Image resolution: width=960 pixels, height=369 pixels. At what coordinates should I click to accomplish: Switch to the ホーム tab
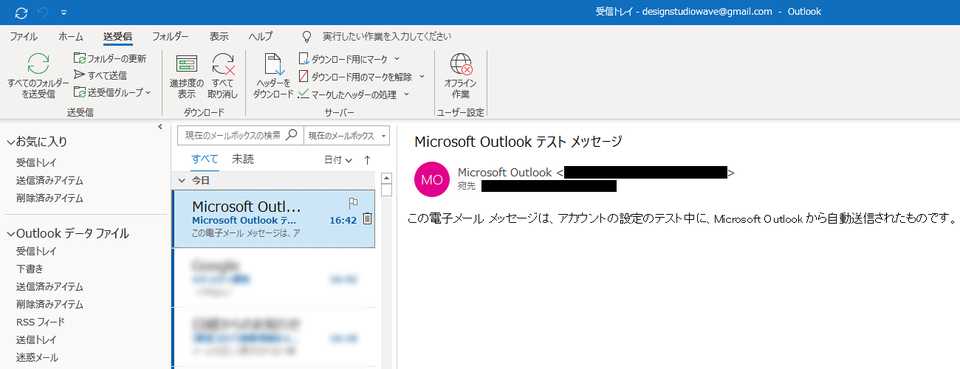click(70, 37)
